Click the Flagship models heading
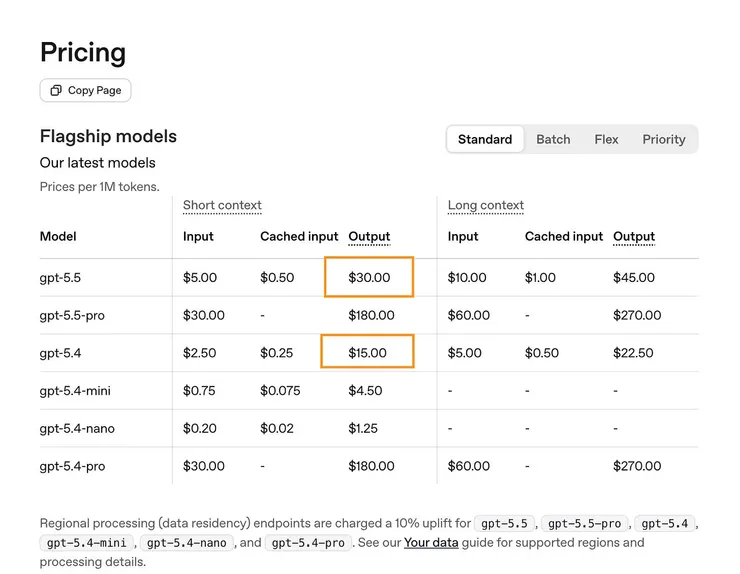 [x=108, y=136]
